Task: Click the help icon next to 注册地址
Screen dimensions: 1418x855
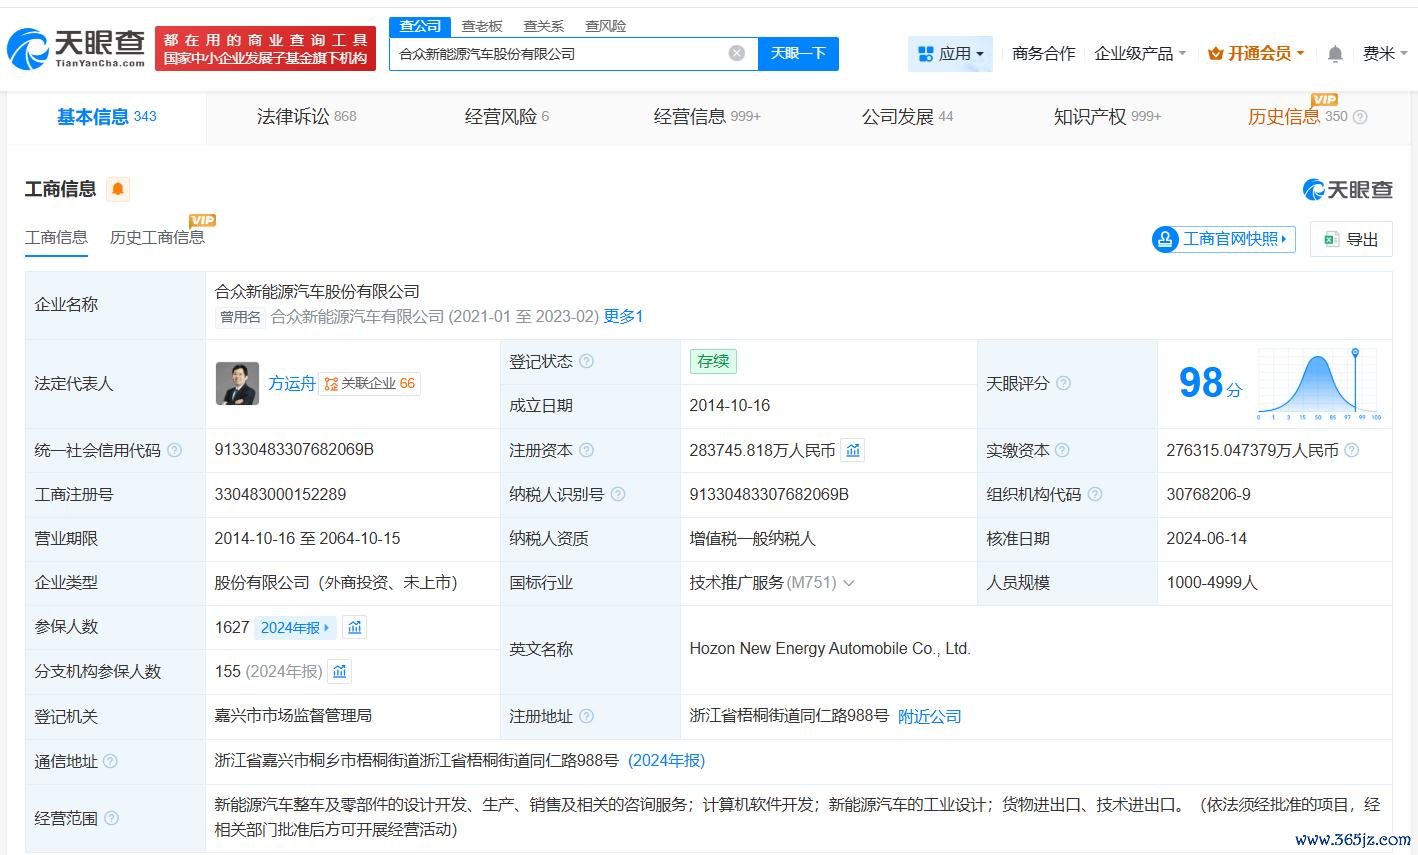Action: click(587, 716)
